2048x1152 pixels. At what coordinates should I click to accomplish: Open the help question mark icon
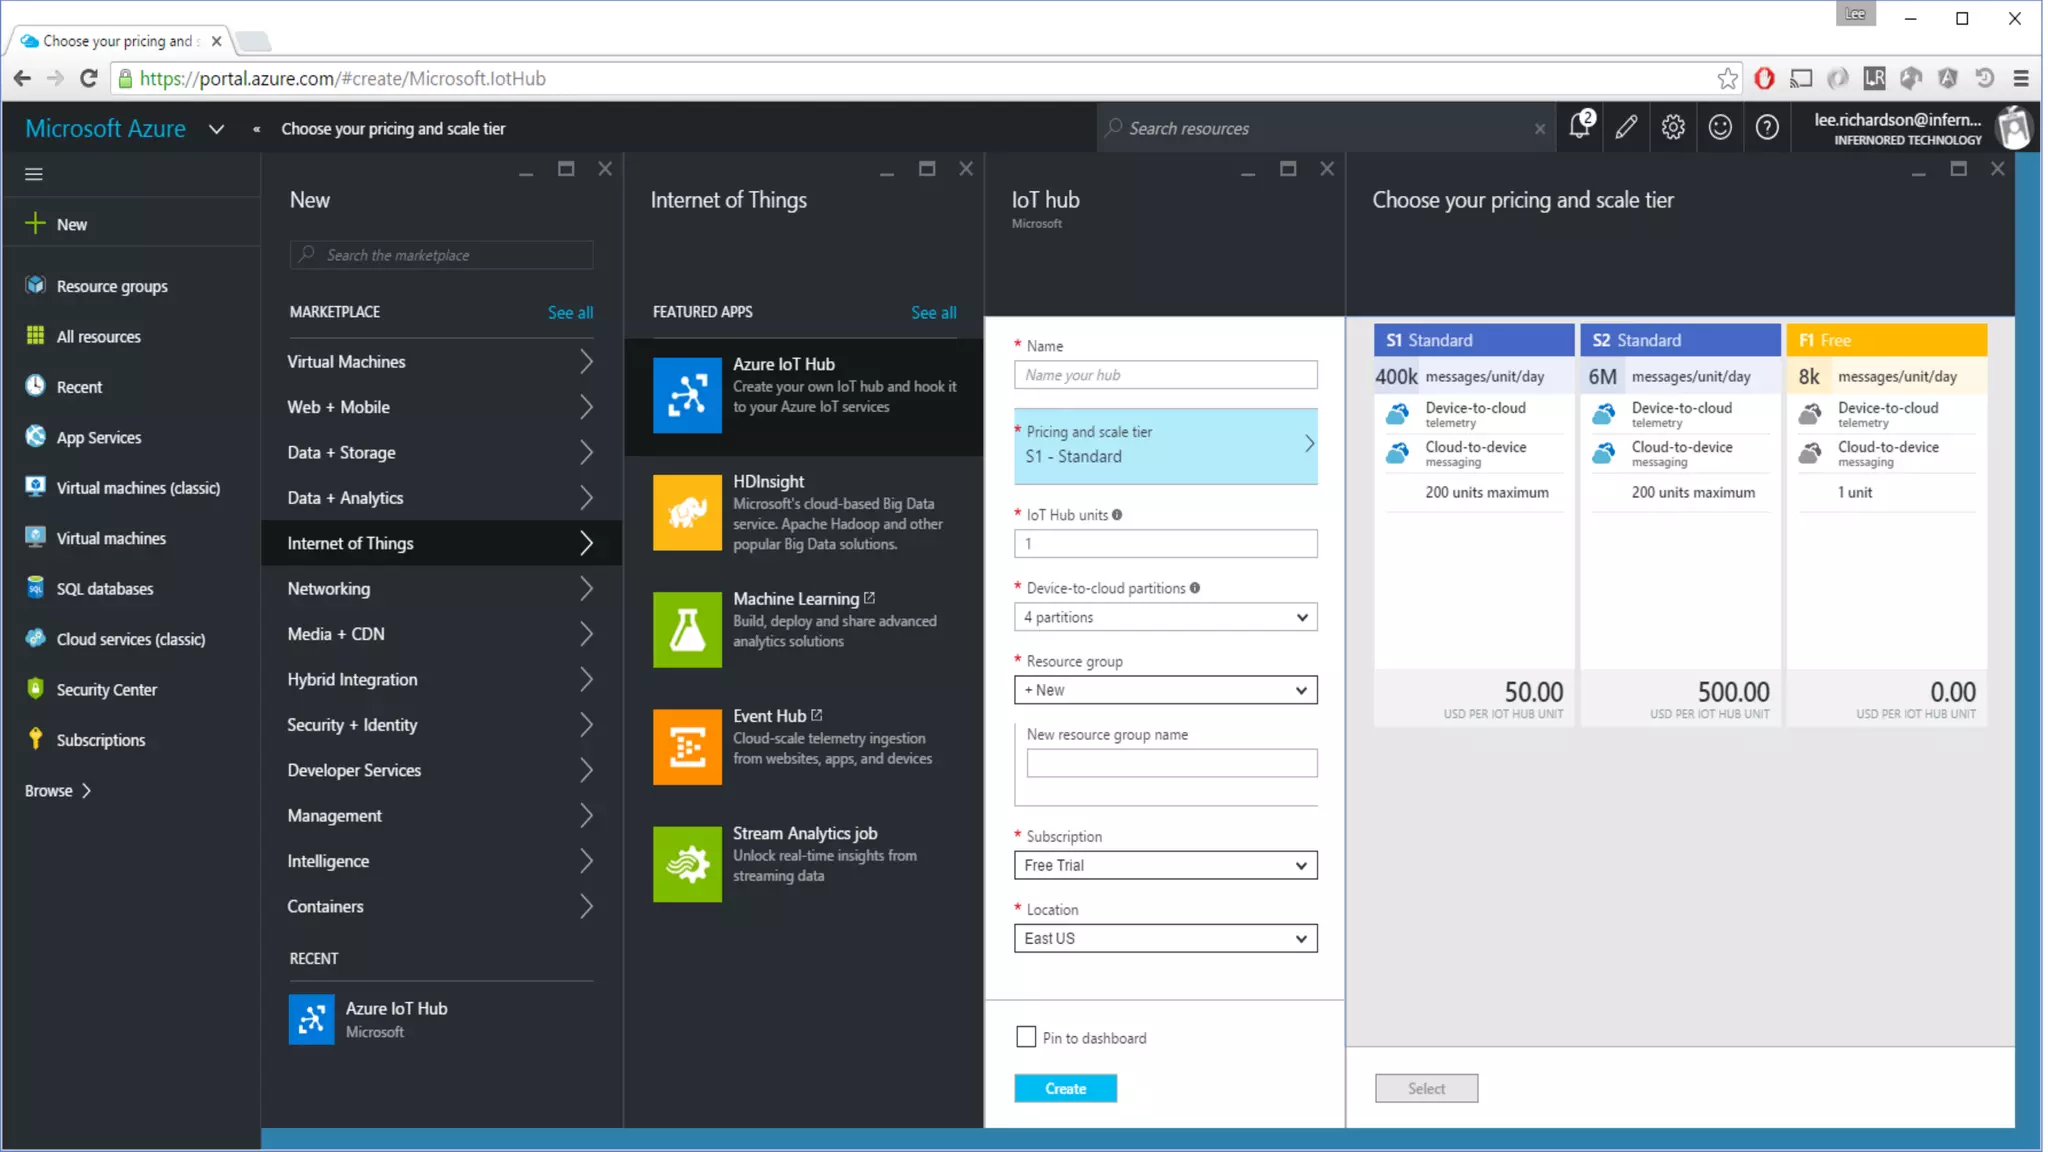1767,127
